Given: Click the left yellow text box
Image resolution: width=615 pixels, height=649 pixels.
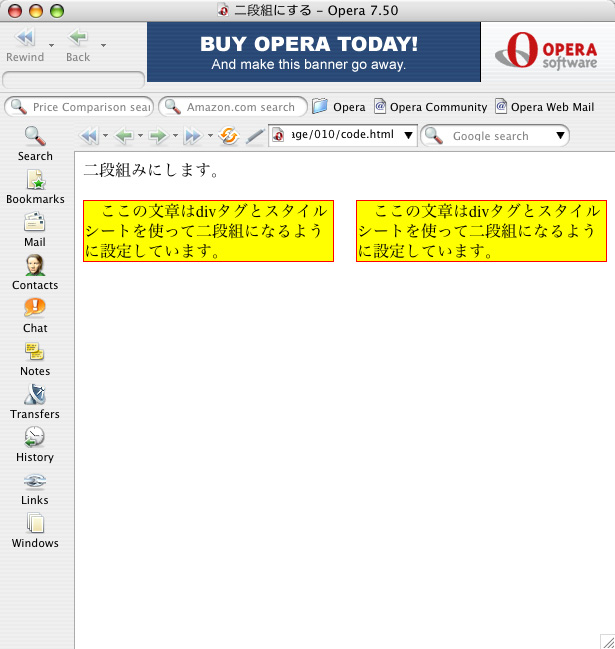Looking at the screenshot, I should (x=208, y=231).
